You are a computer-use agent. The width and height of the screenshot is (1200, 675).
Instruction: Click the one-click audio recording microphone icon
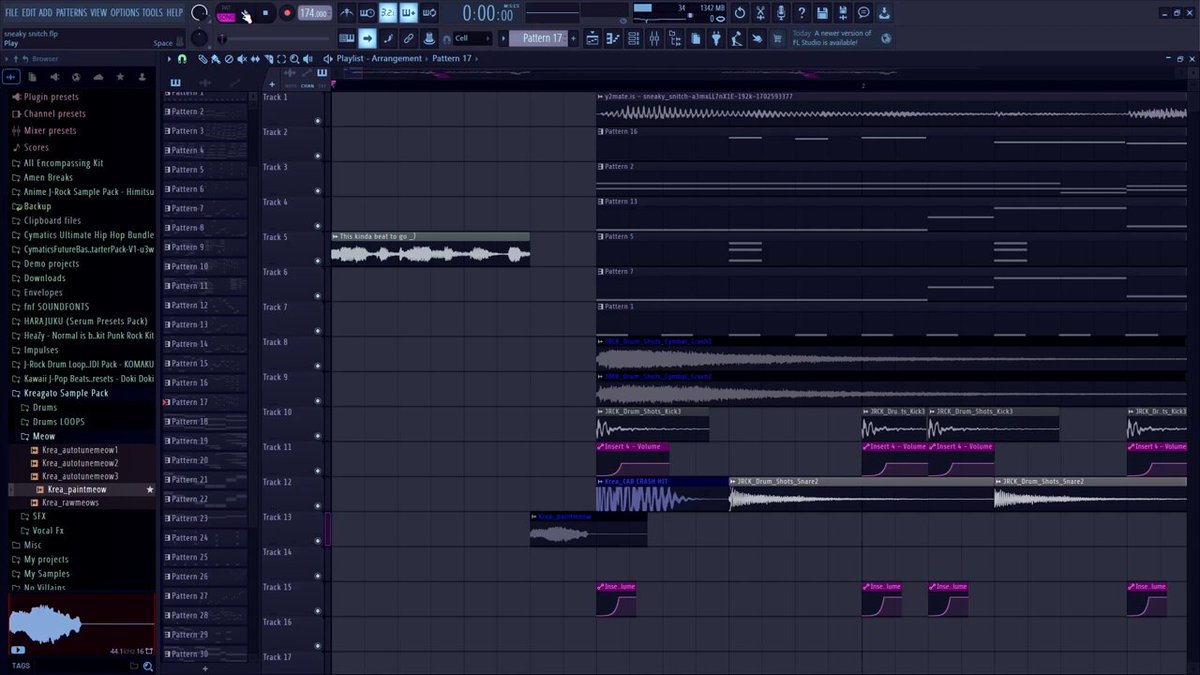tap(780, 13)
